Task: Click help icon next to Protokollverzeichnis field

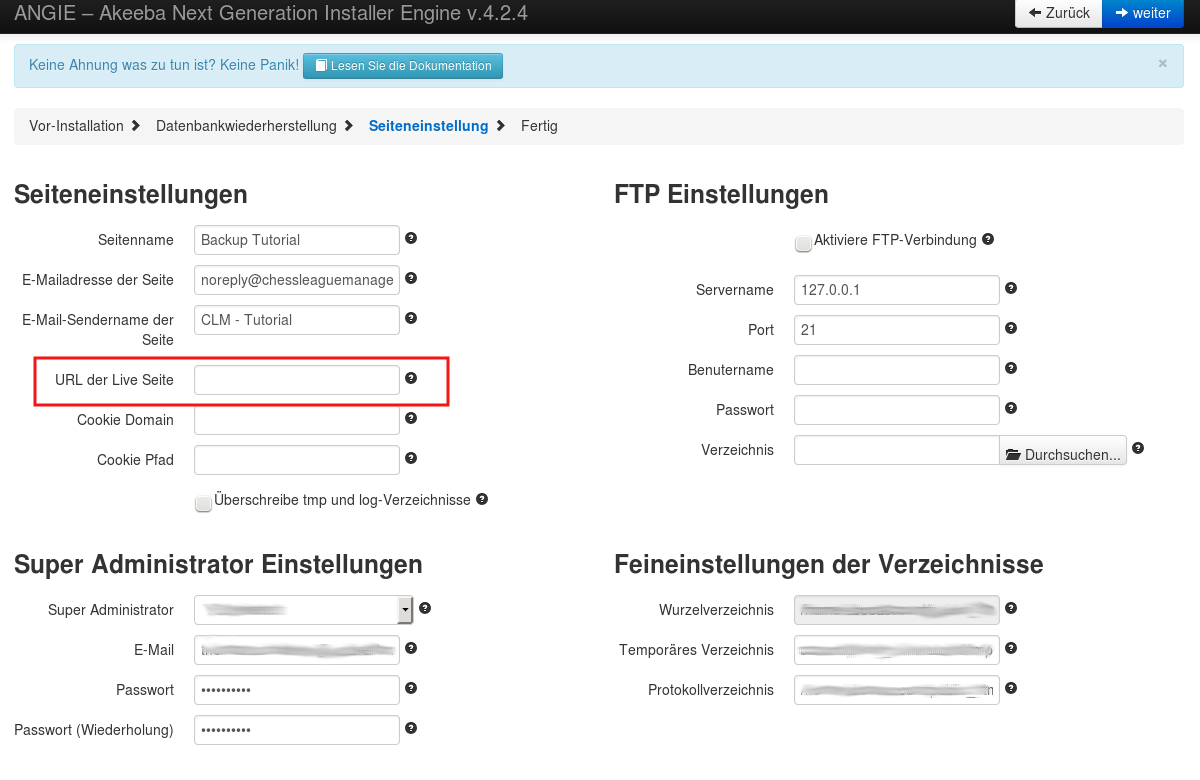Action: [x=1011, y=688]
